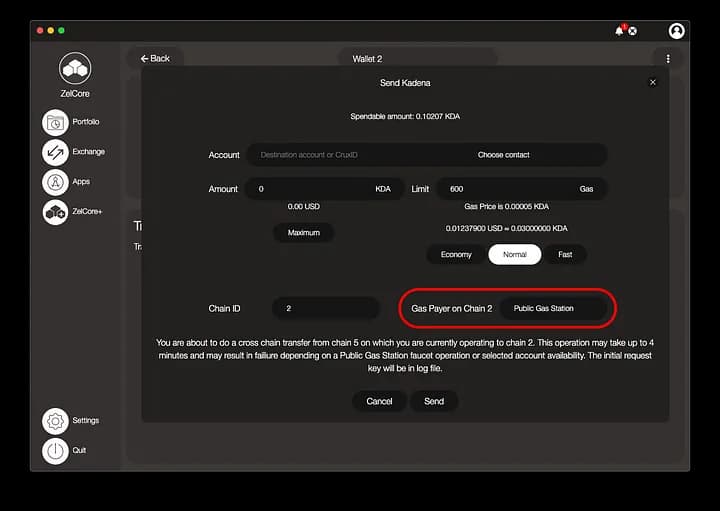The image size is (720, 511).
Task: Click the circled X status icon
Action: click(633, 31)
